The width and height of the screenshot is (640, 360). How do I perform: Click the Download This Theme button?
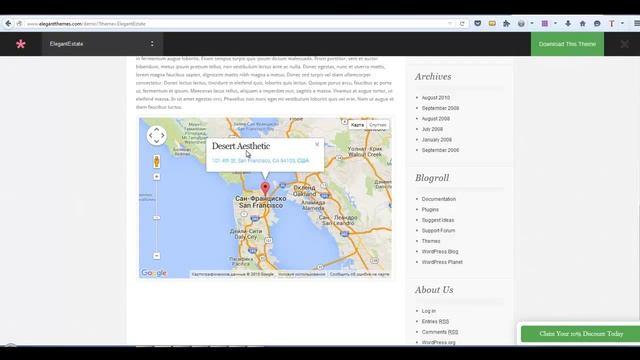[567, 44]
